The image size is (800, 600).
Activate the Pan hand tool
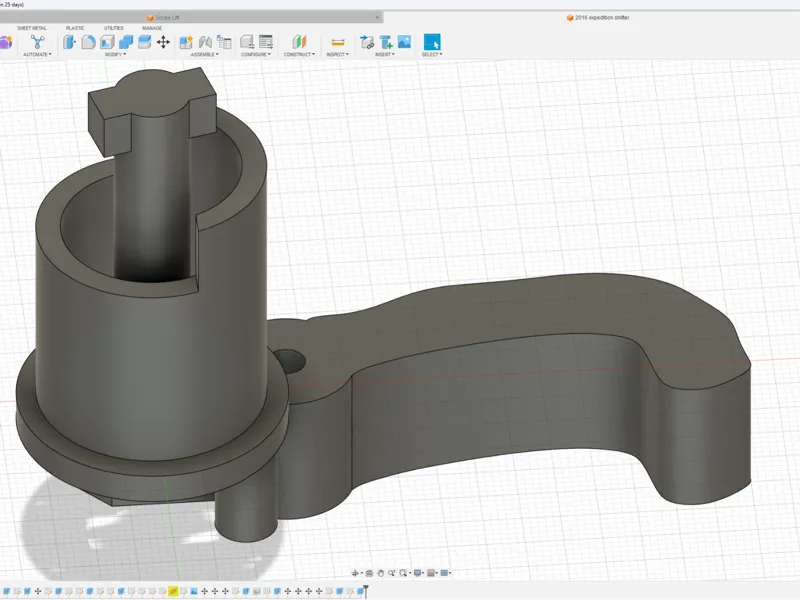(381, 573)
